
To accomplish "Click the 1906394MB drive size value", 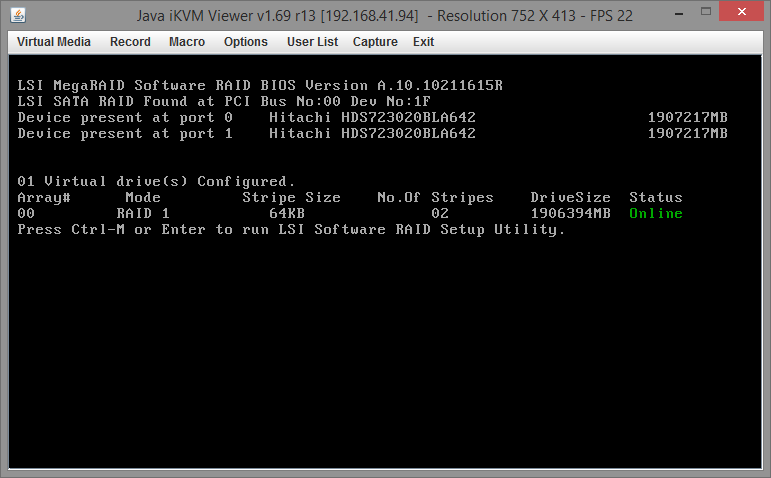I will (570, 213).
